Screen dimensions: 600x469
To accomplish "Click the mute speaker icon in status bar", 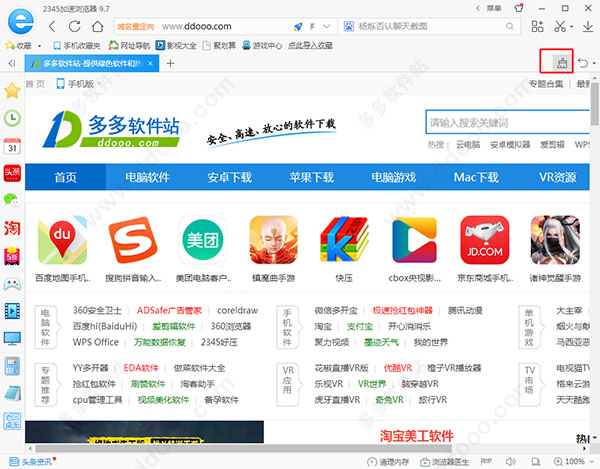I will point(511,462).
